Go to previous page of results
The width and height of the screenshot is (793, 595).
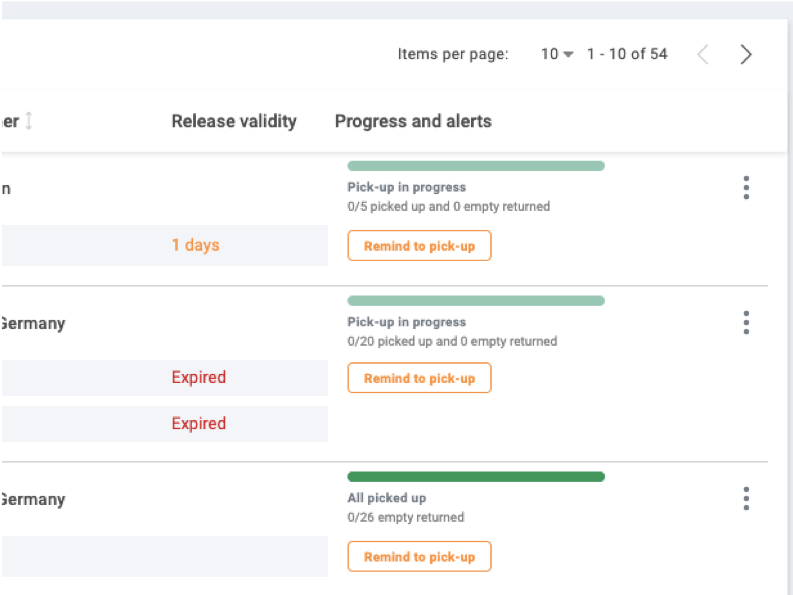coord(703,54)
